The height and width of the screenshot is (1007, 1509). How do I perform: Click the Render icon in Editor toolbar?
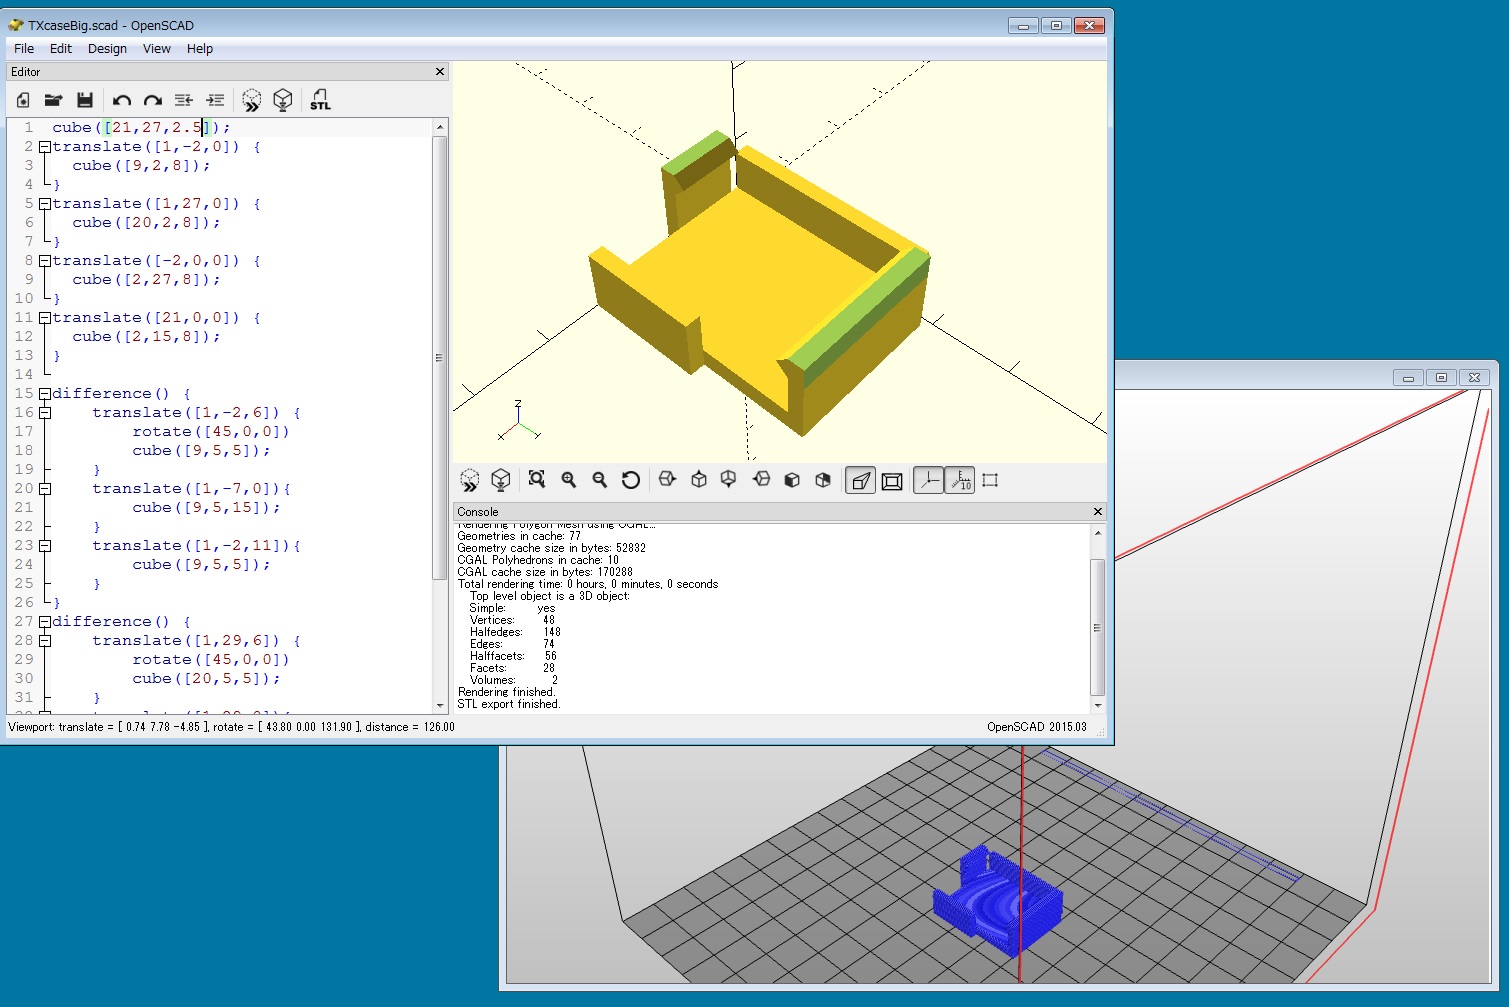283,100
